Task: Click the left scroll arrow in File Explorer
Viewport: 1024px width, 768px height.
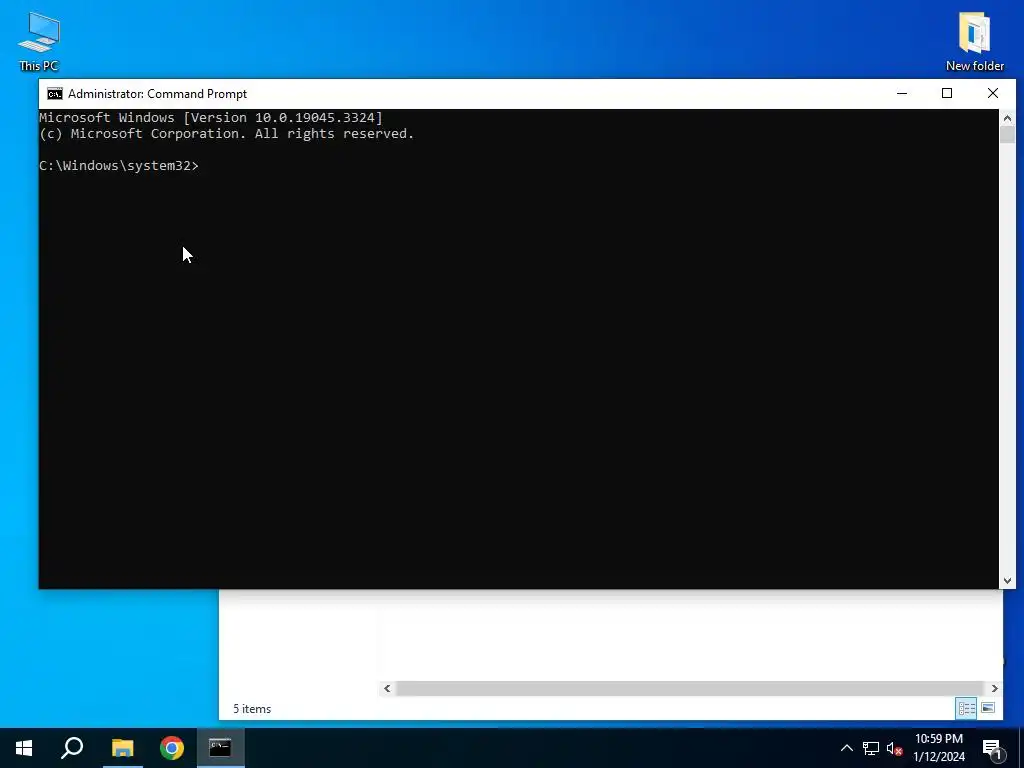Action: click(x=387, y=688)
